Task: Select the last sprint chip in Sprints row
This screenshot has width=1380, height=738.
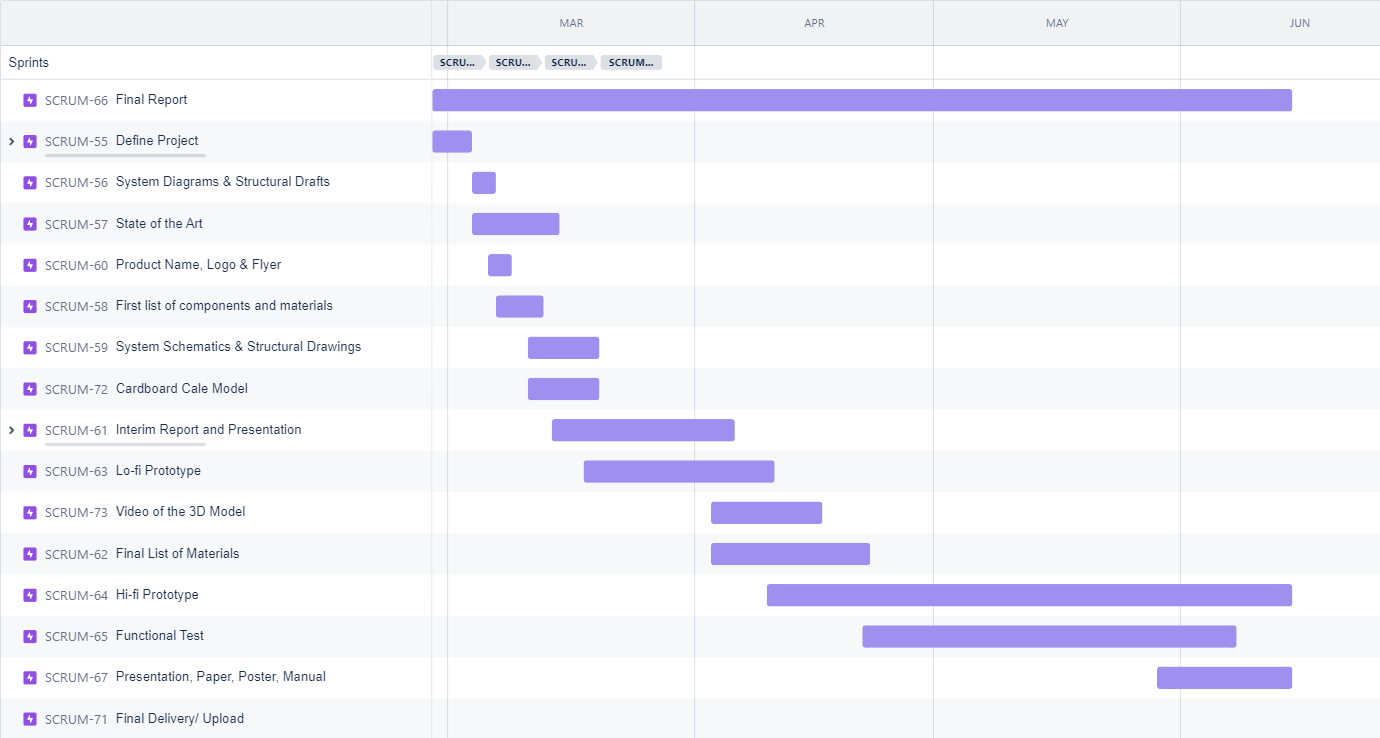Action: (x=631, y=63)
